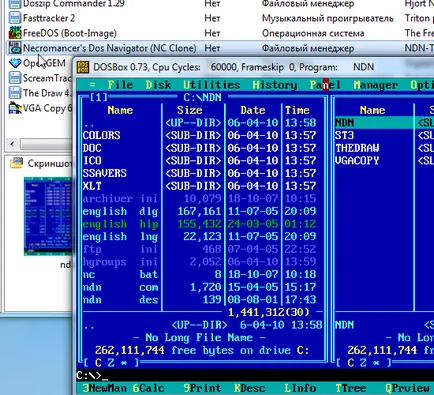Image resolution: width=434 pixels, height=395 pixels.
Task: Open the Disk menu in NDN
Action: tap(158, 85)
